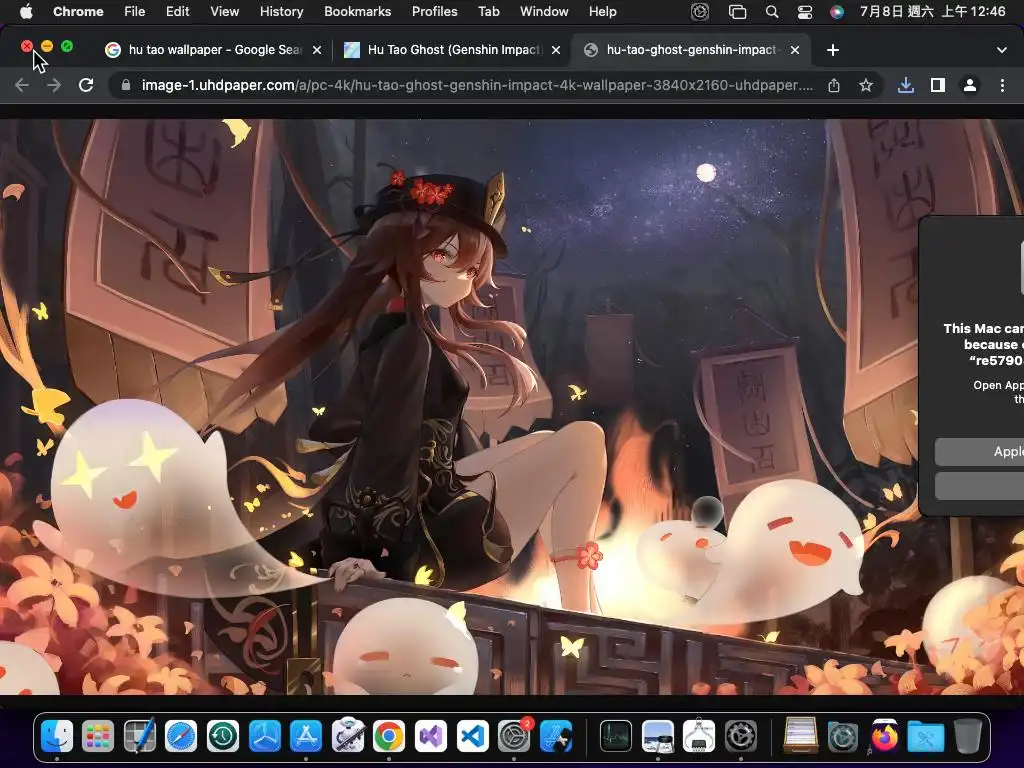The height and width of the screenshot is (768, 1024).
Task: Open the Bookmarks menu
Action: click(357, 12)
